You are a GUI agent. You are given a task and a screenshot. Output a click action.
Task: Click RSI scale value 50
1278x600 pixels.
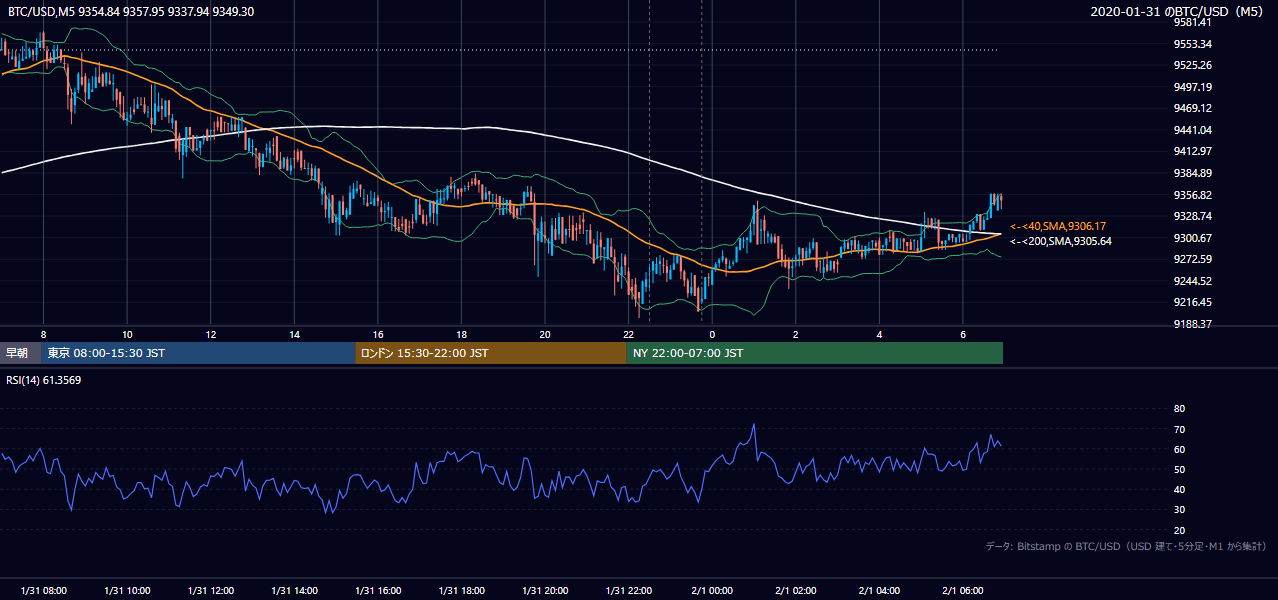[1179, 469]
